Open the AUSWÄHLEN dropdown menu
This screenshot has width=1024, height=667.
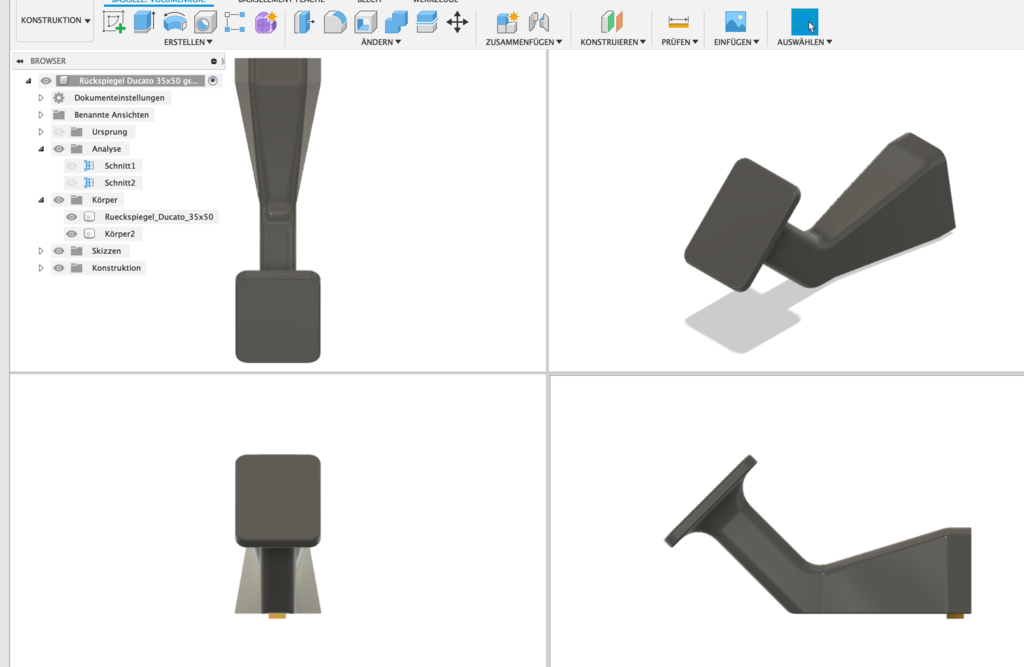(805, 42)
